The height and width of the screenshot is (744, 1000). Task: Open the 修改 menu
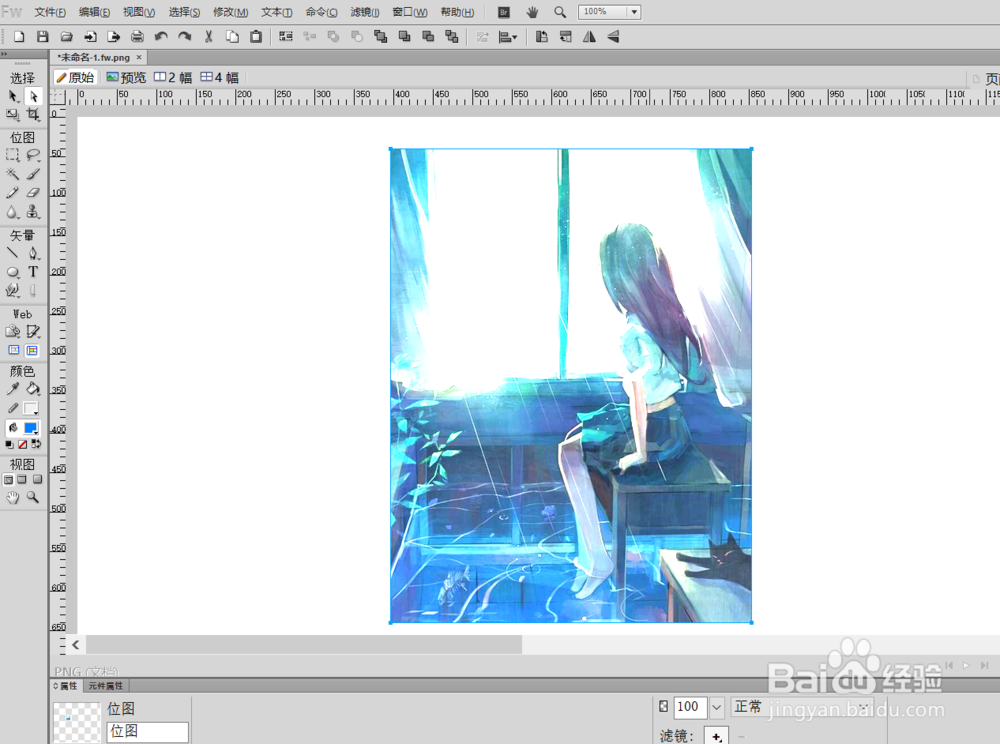click(230, 12)
